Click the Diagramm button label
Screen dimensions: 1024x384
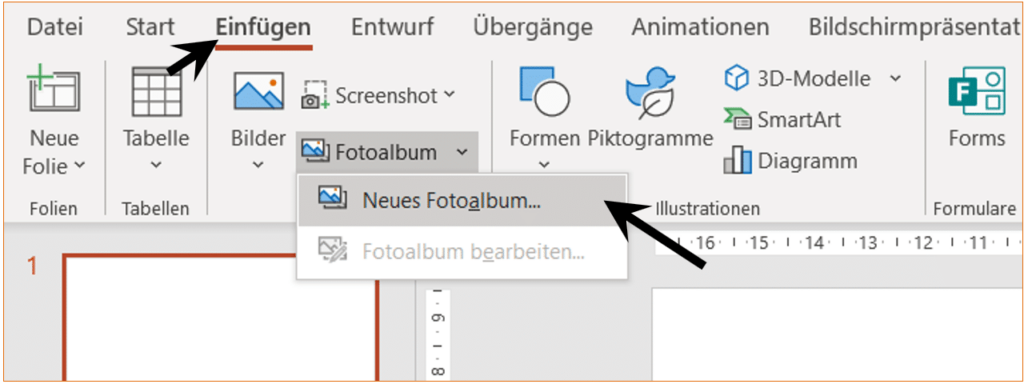(807, 160)
